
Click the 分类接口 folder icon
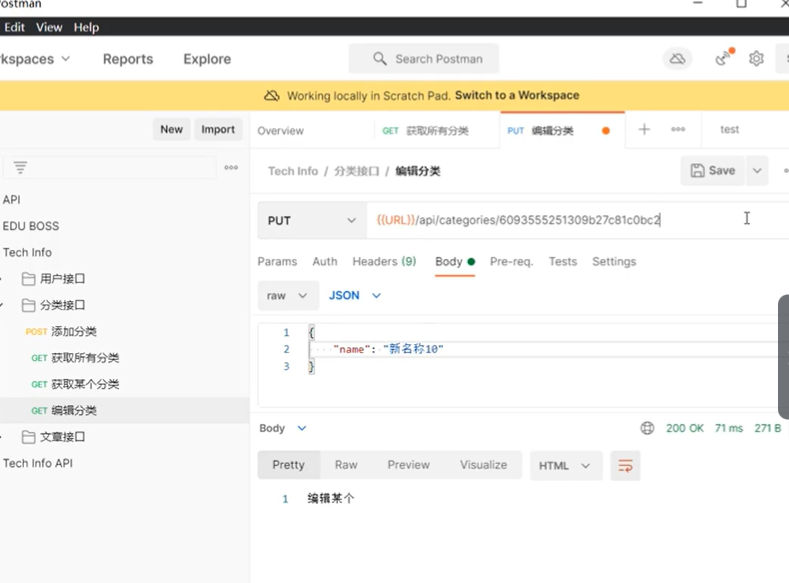[28, 305]
